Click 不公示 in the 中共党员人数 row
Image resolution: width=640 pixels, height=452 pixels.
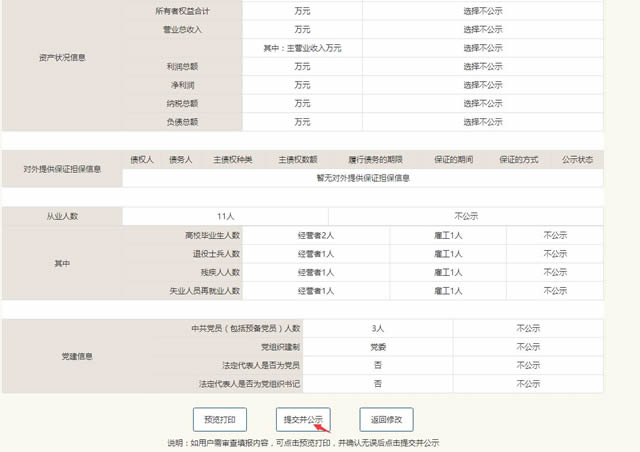(x=528, y=328)
